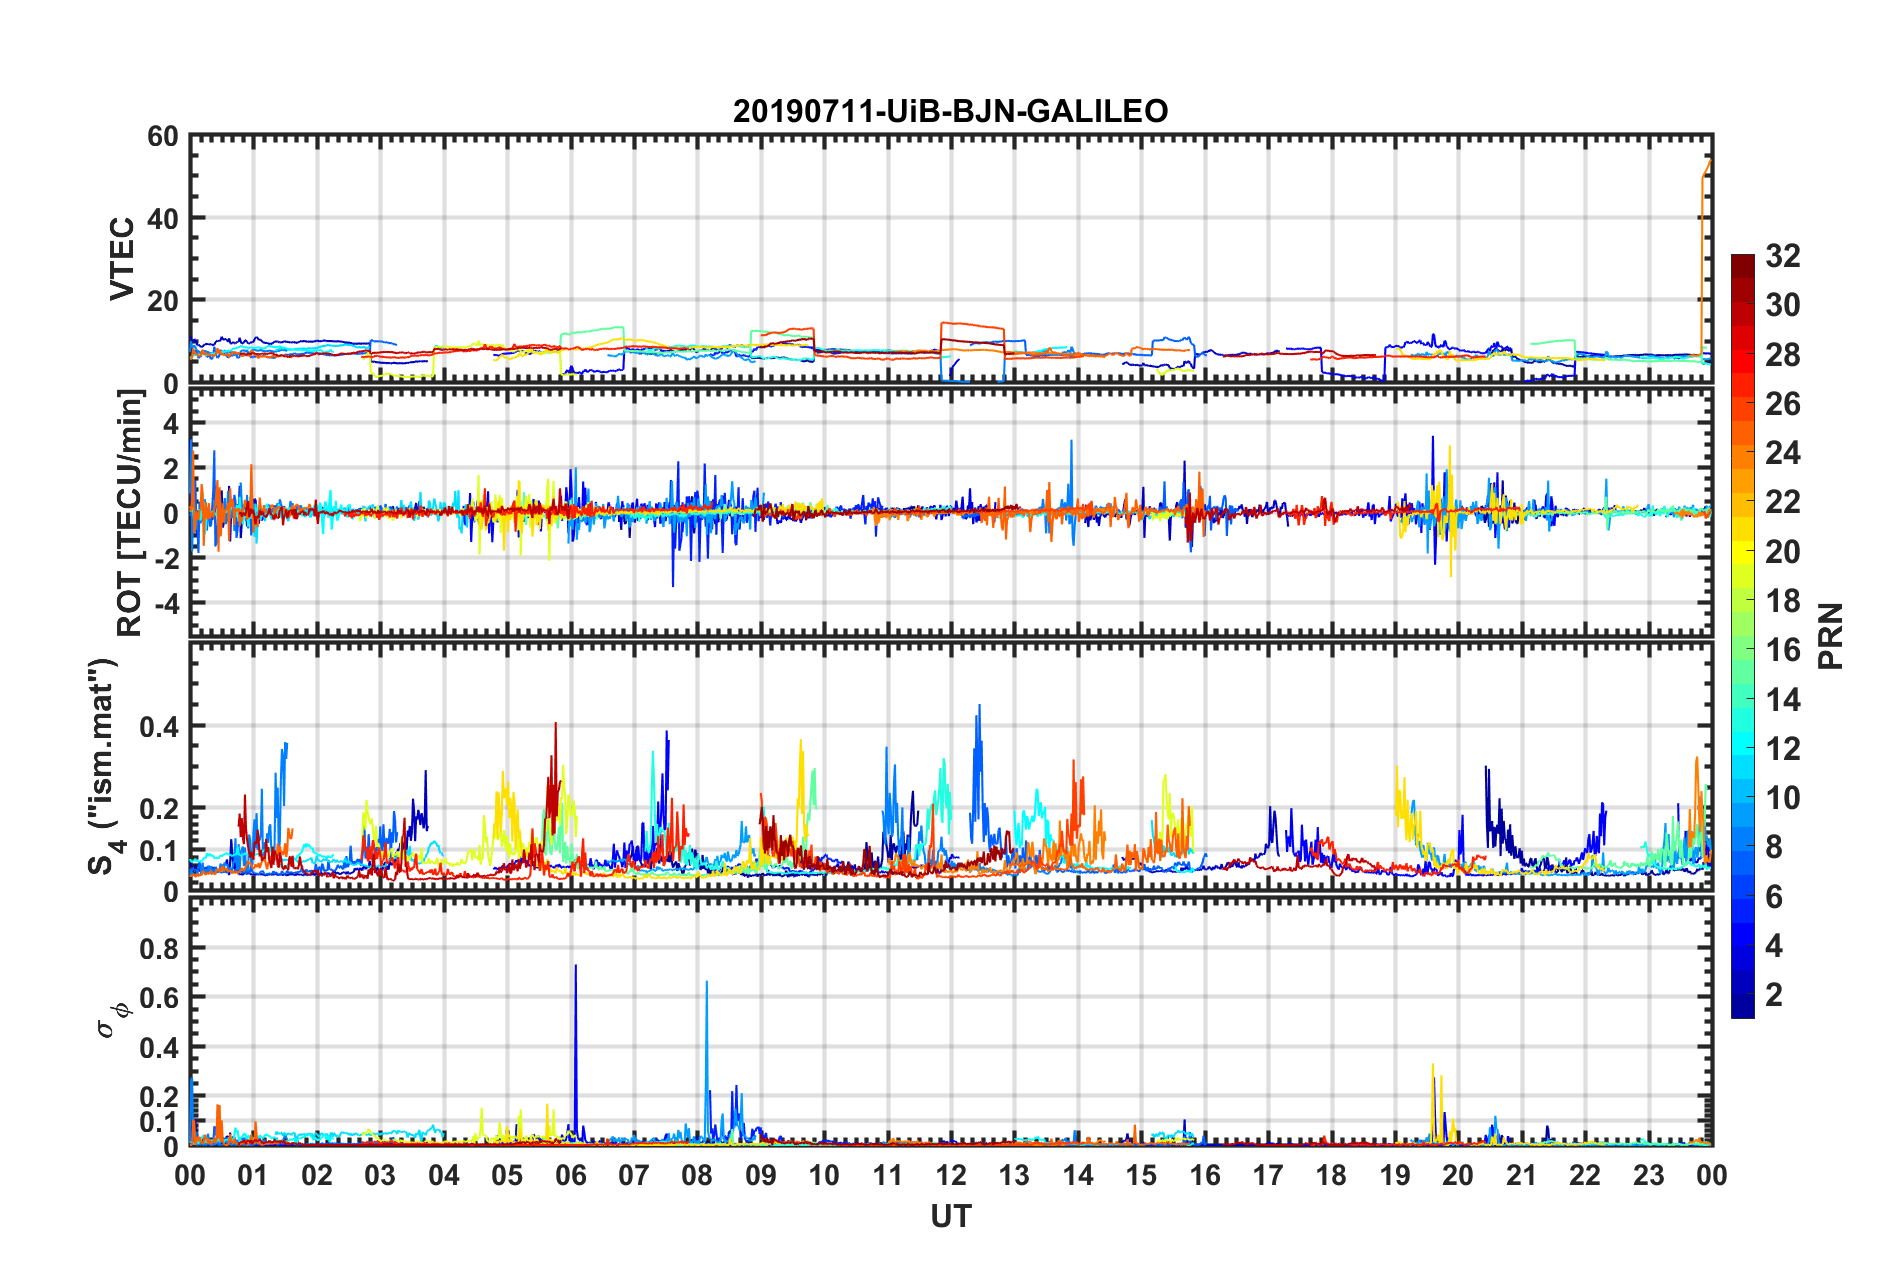Click the plot title 20190711-UiB-BJN-GALILEO
This screenshot has width=1902, height=1272.
pos(950,111)
